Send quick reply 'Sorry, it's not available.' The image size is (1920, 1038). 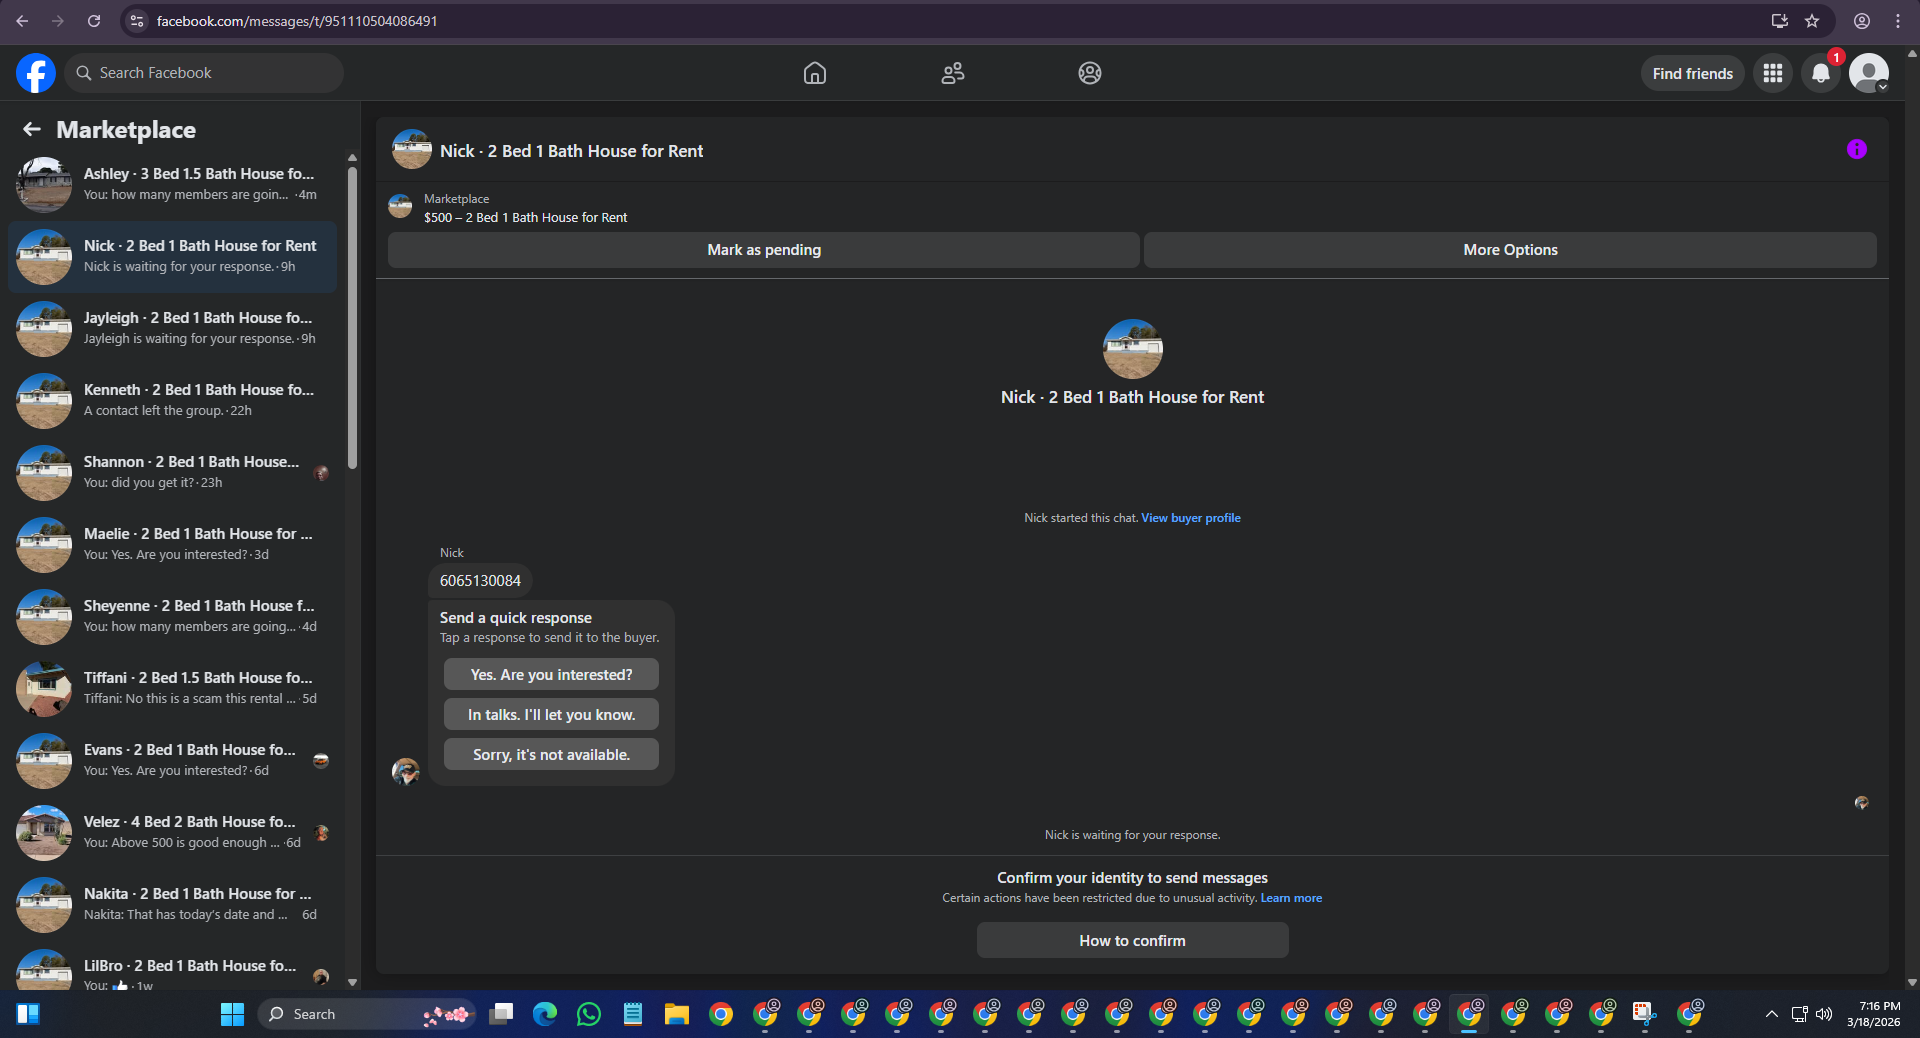click(x=551, y=754)
